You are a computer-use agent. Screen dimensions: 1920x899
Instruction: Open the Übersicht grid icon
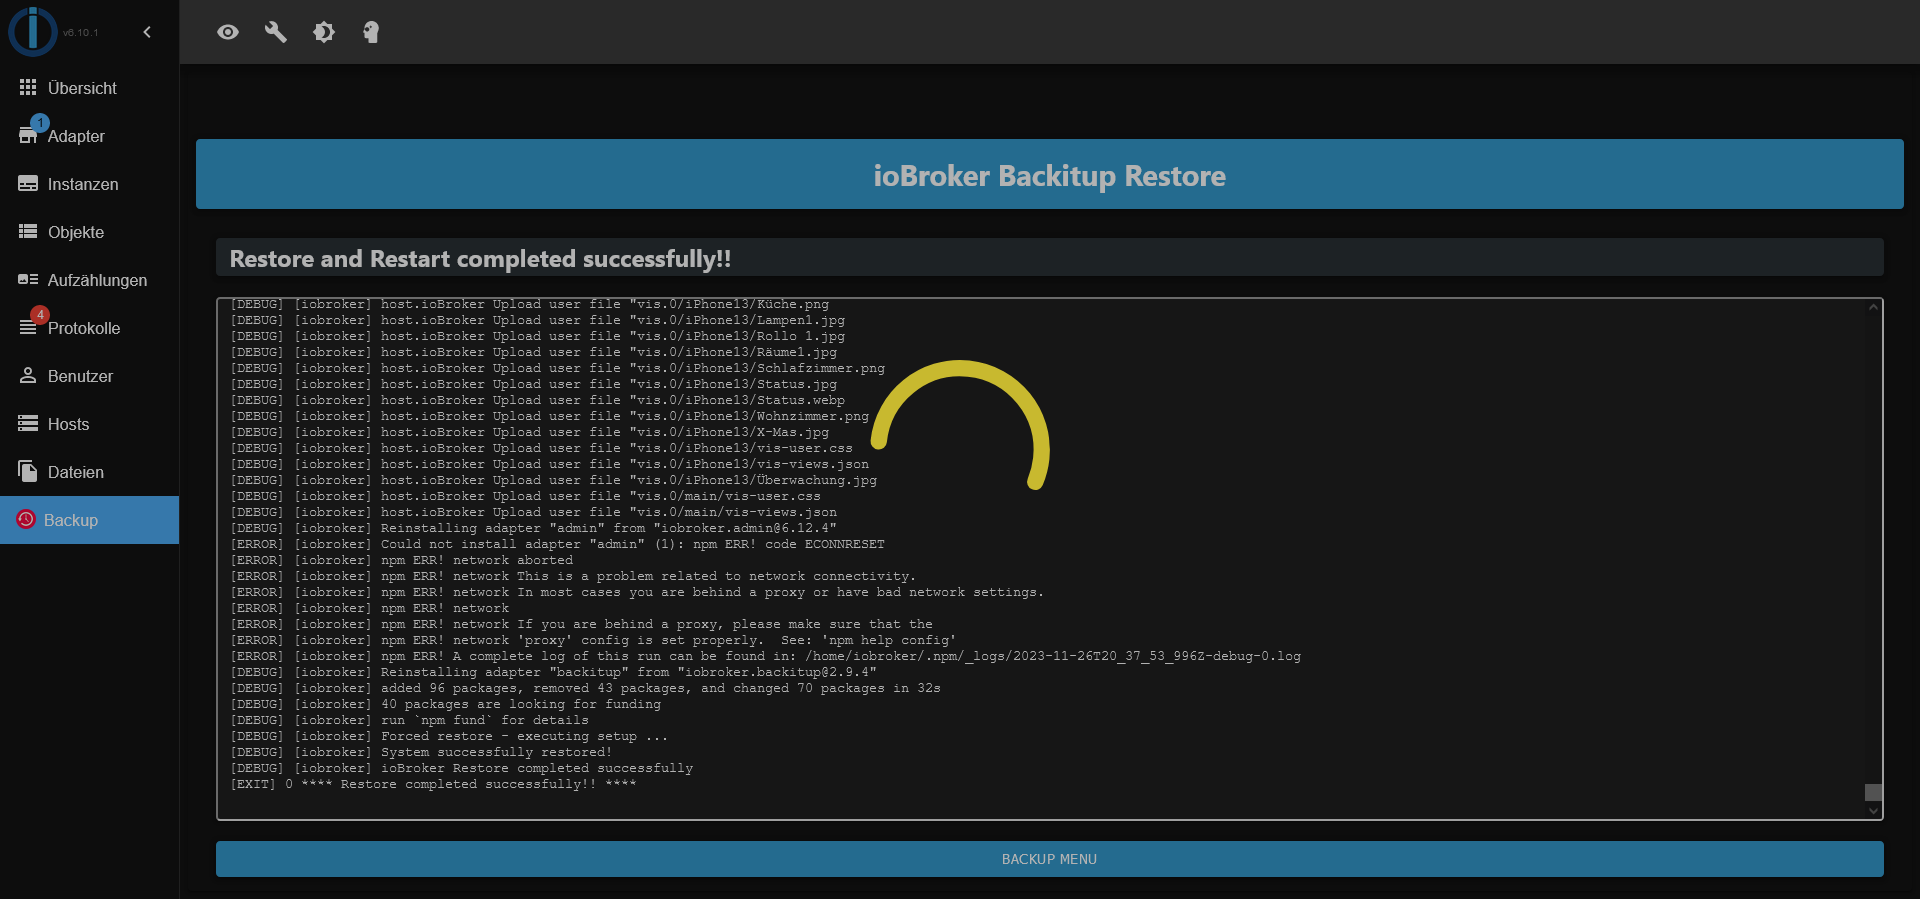coord(28,88)
